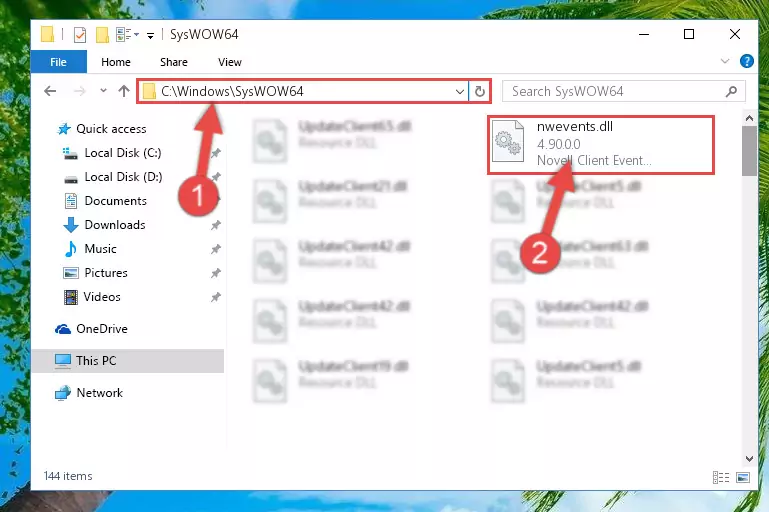Click the search magnifier icon
Image resolution: width=769 pixels, height=512 pixels.
pos(731,91)
